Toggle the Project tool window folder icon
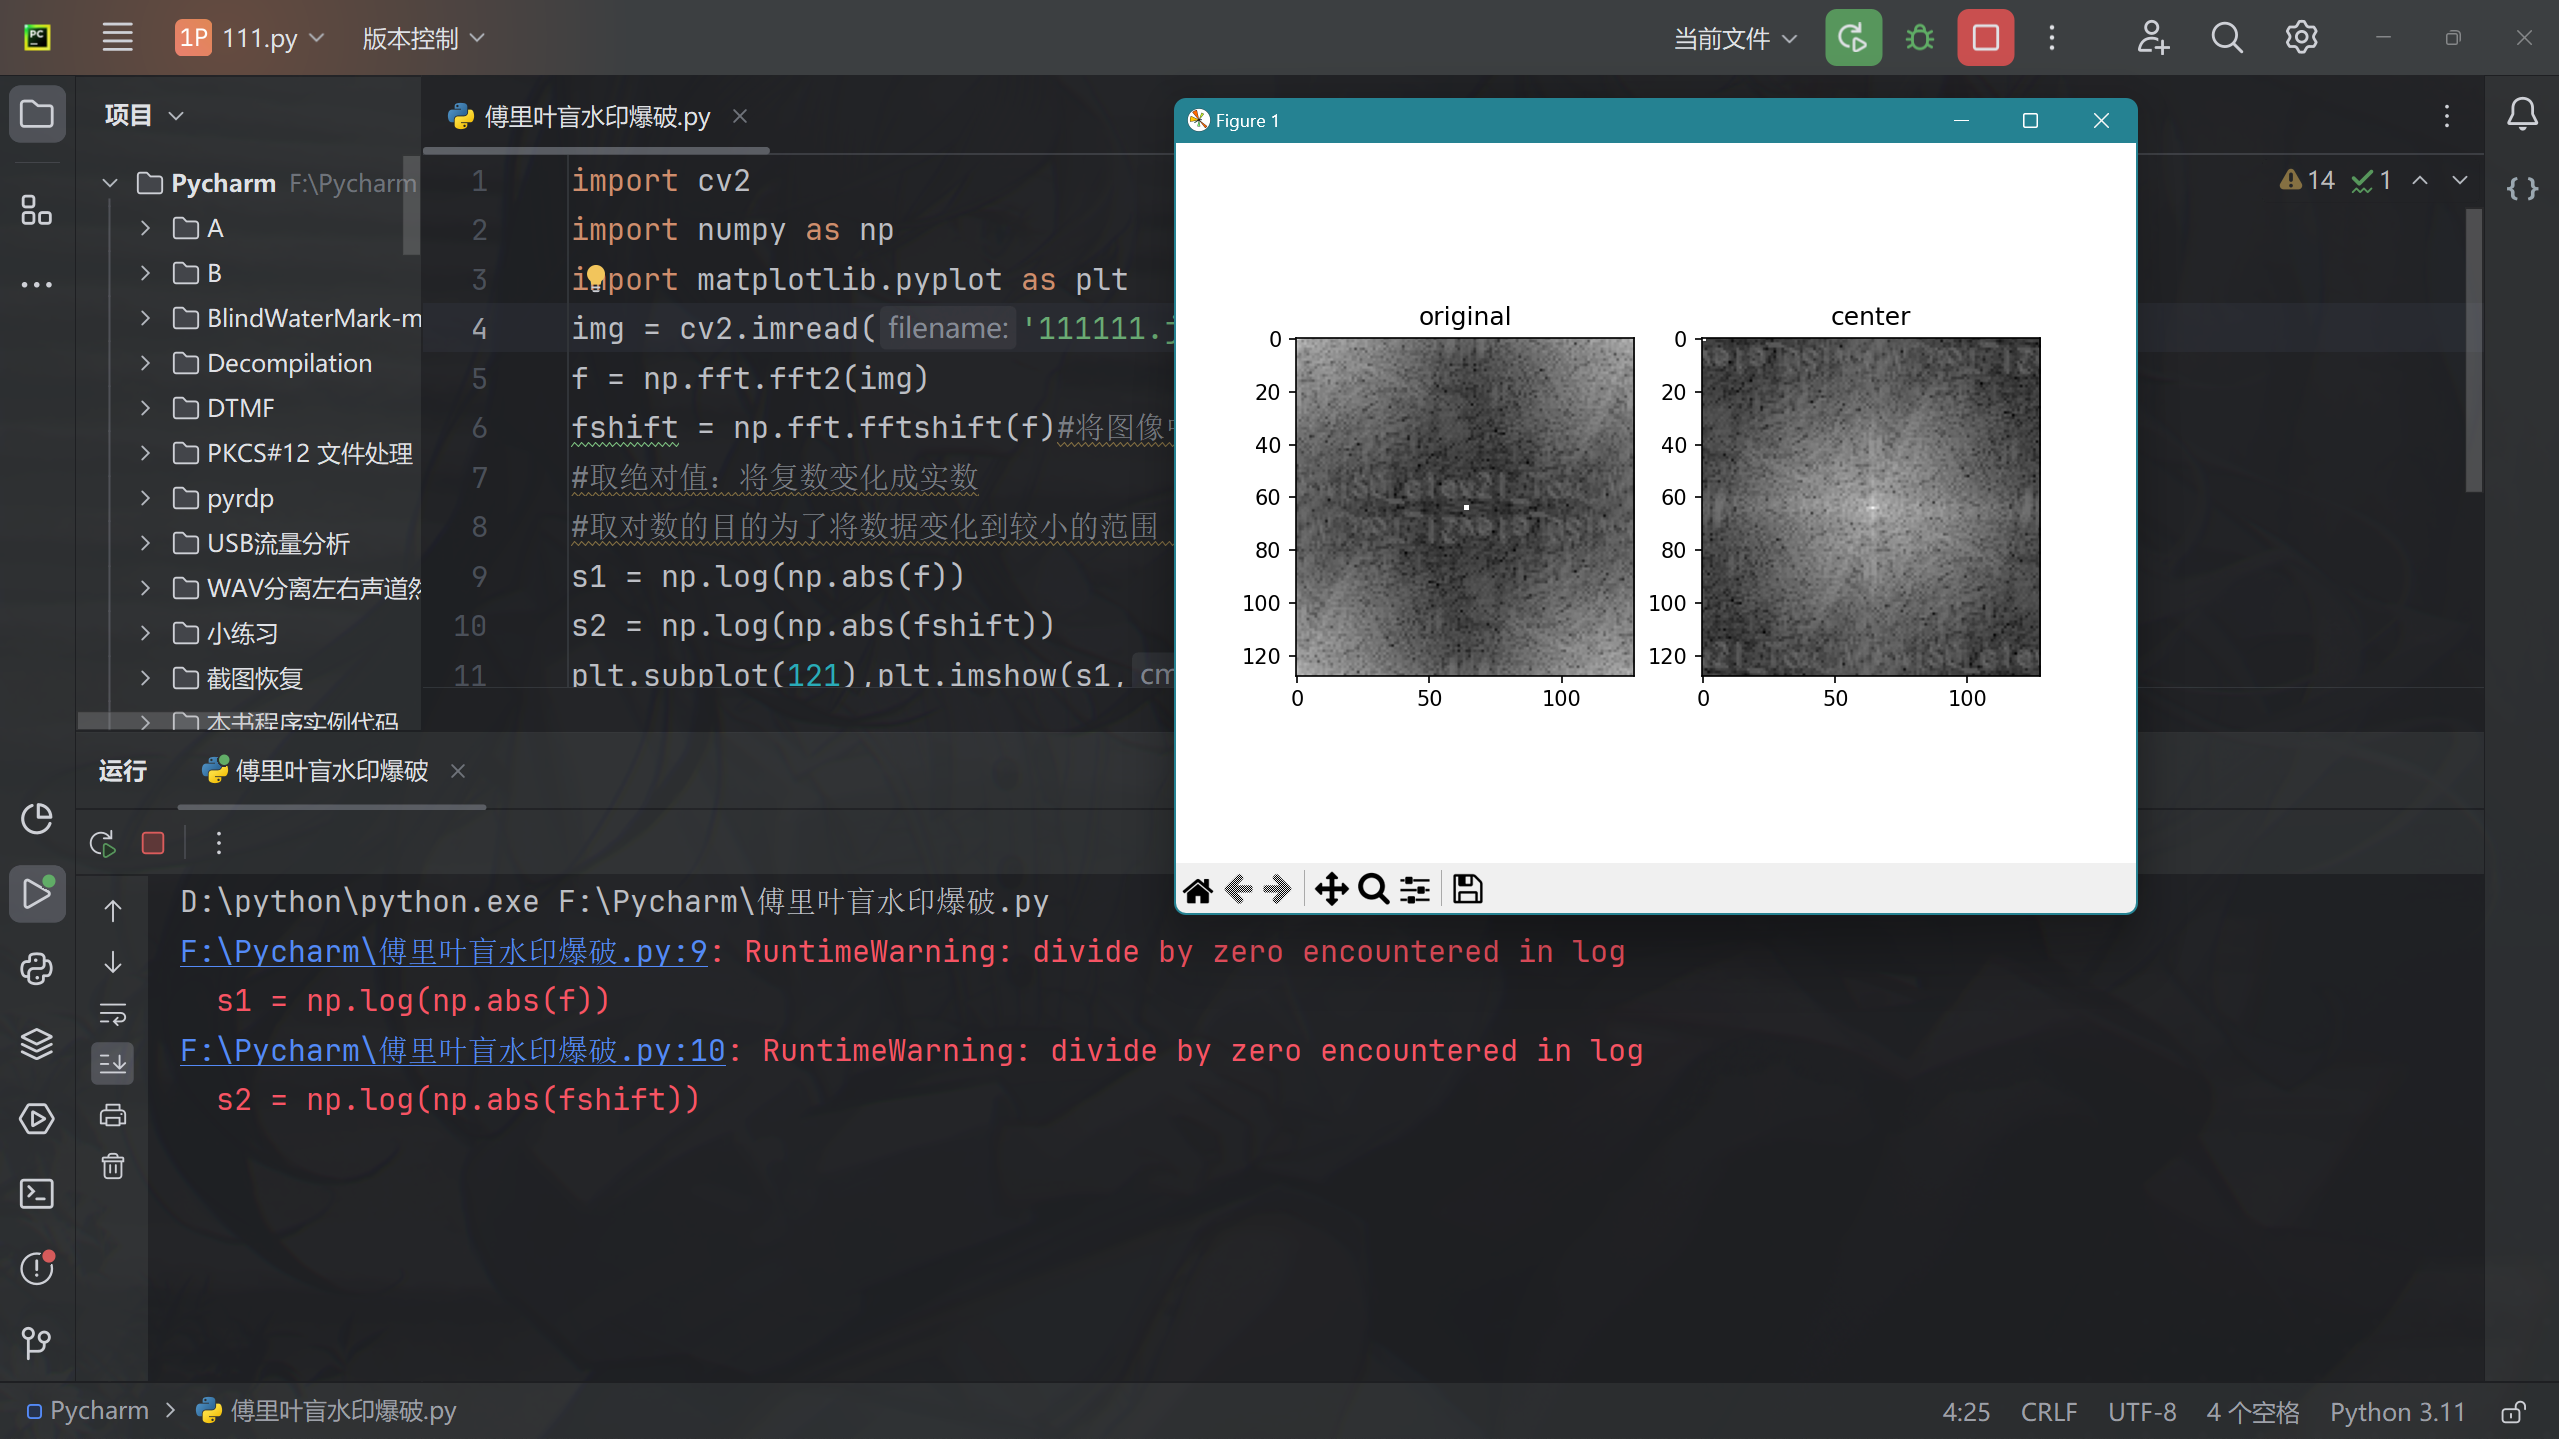This screenshot has width=2559, height=1439. tap(37, 114)
